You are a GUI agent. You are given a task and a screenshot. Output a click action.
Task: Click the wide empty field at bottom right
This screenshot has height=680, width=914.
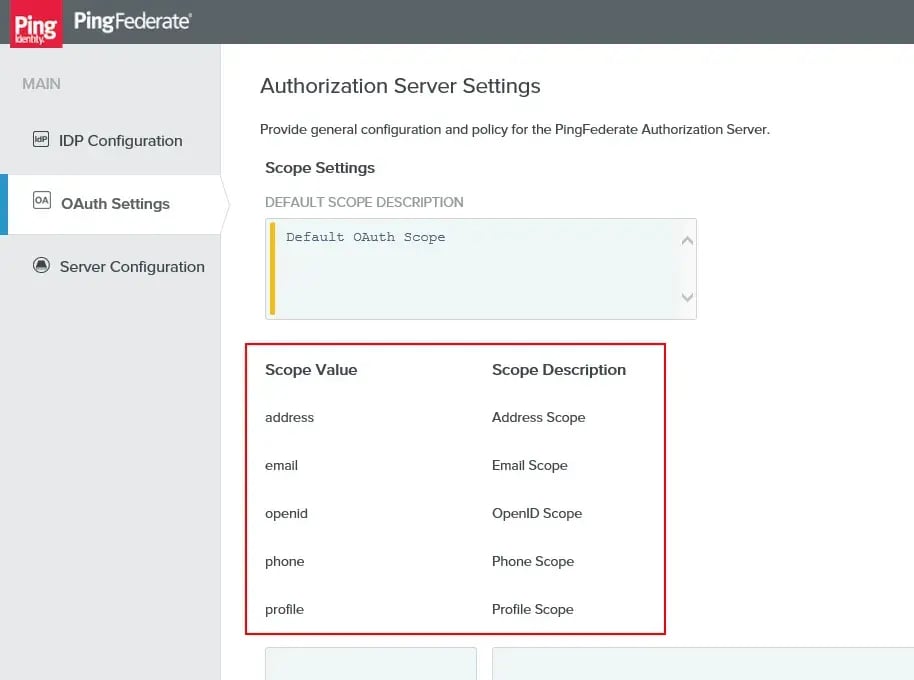click(x=700, y=665)
